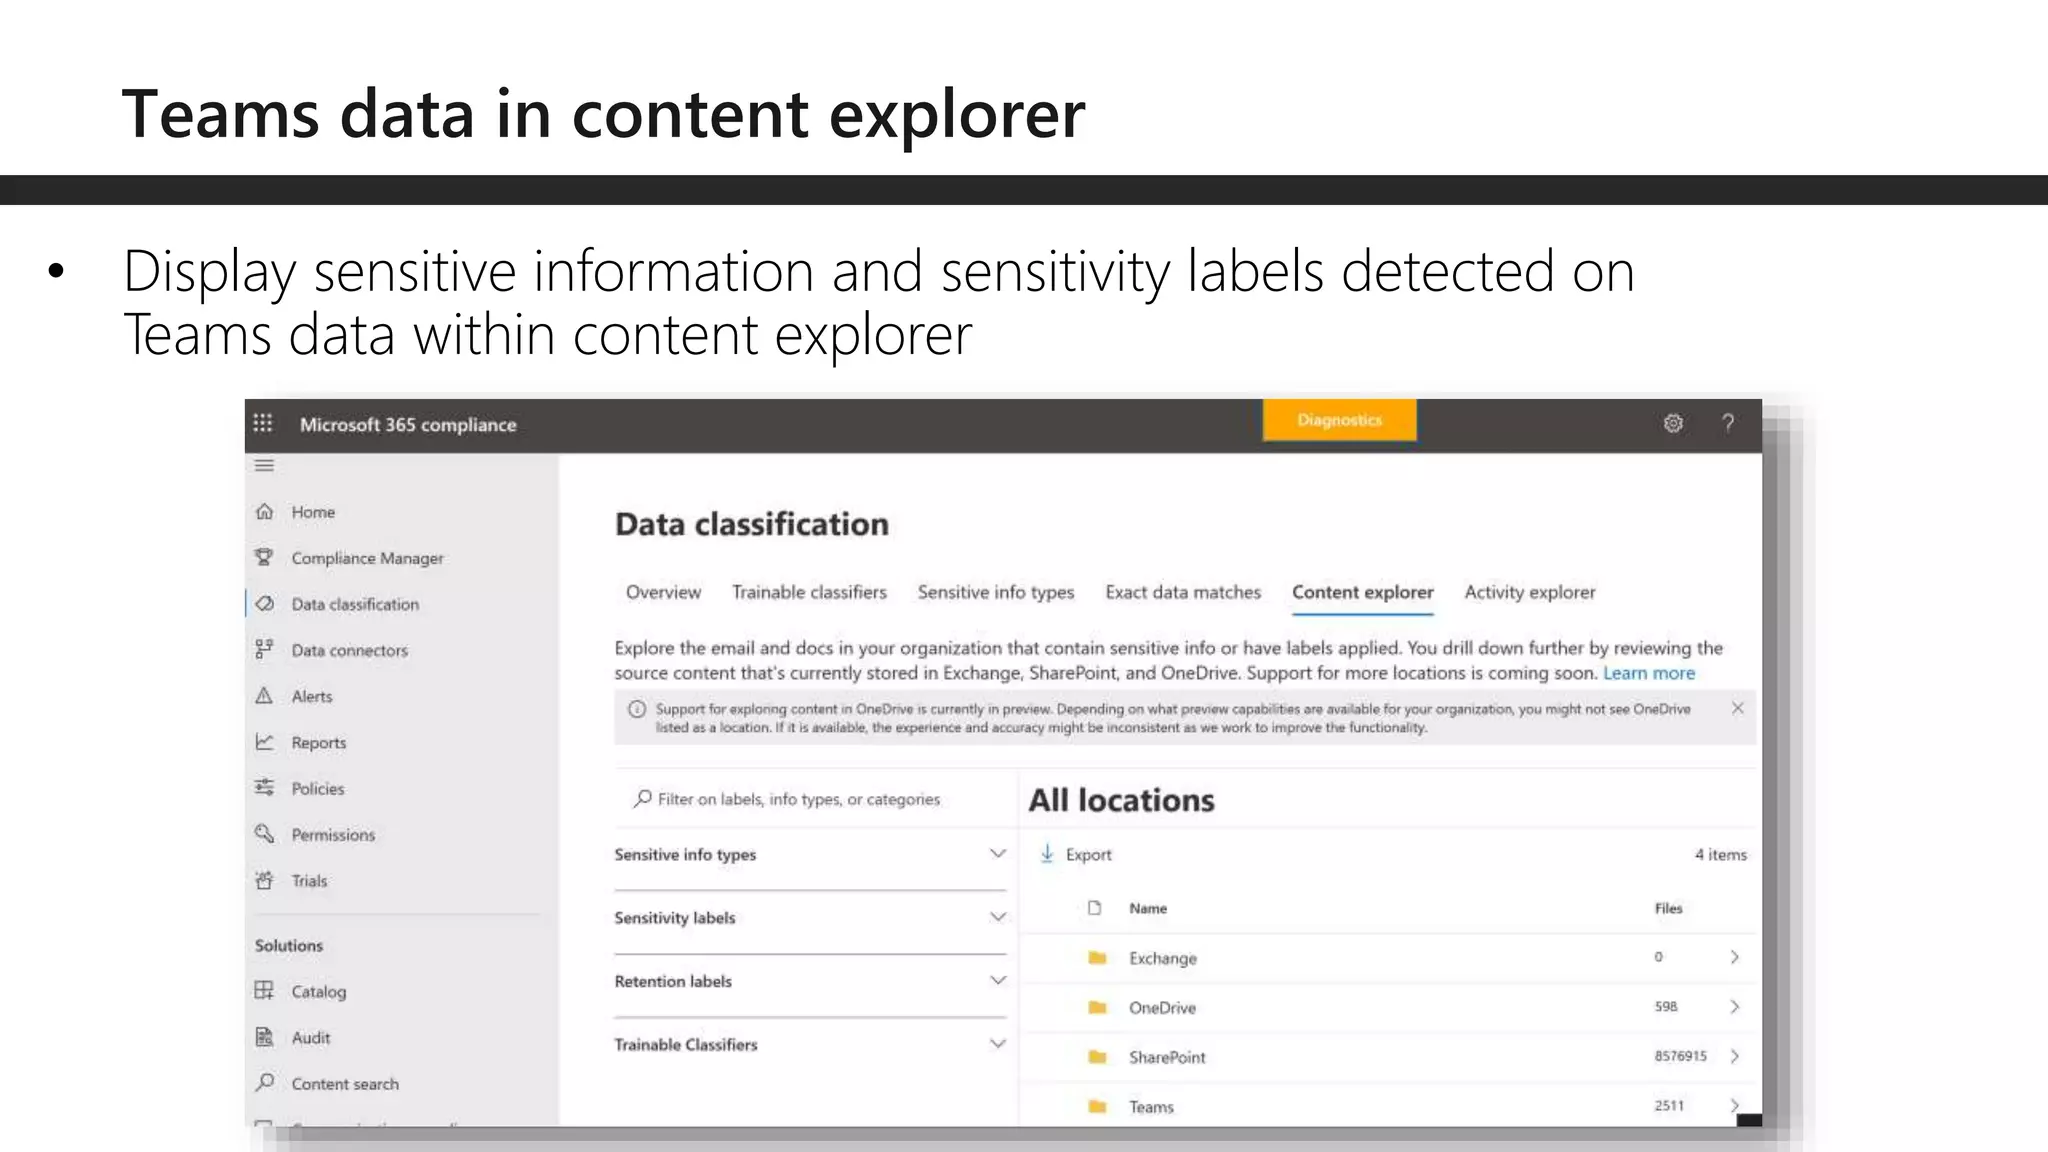Click the OneDrive folder icon
The image size is (2048, 1152).
(1097, 1007)
